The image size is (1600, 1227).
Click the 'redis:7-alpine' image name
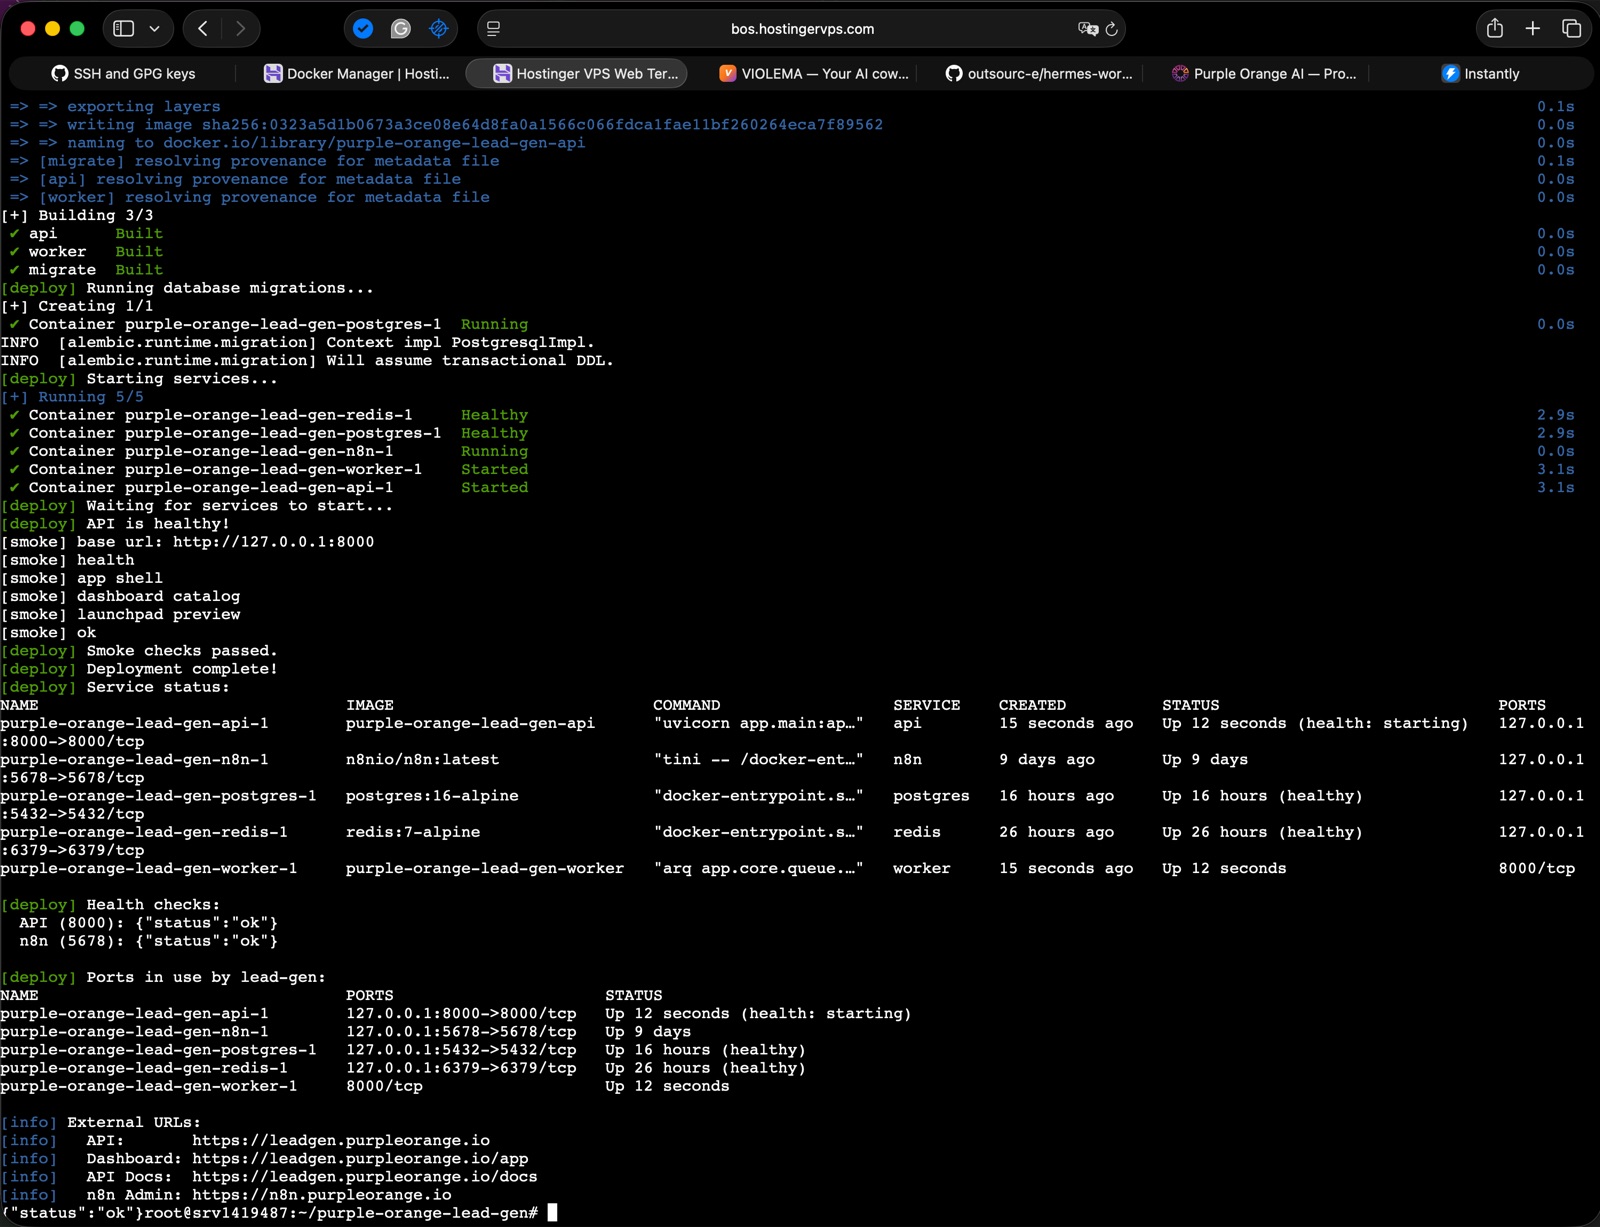[413, 832]
